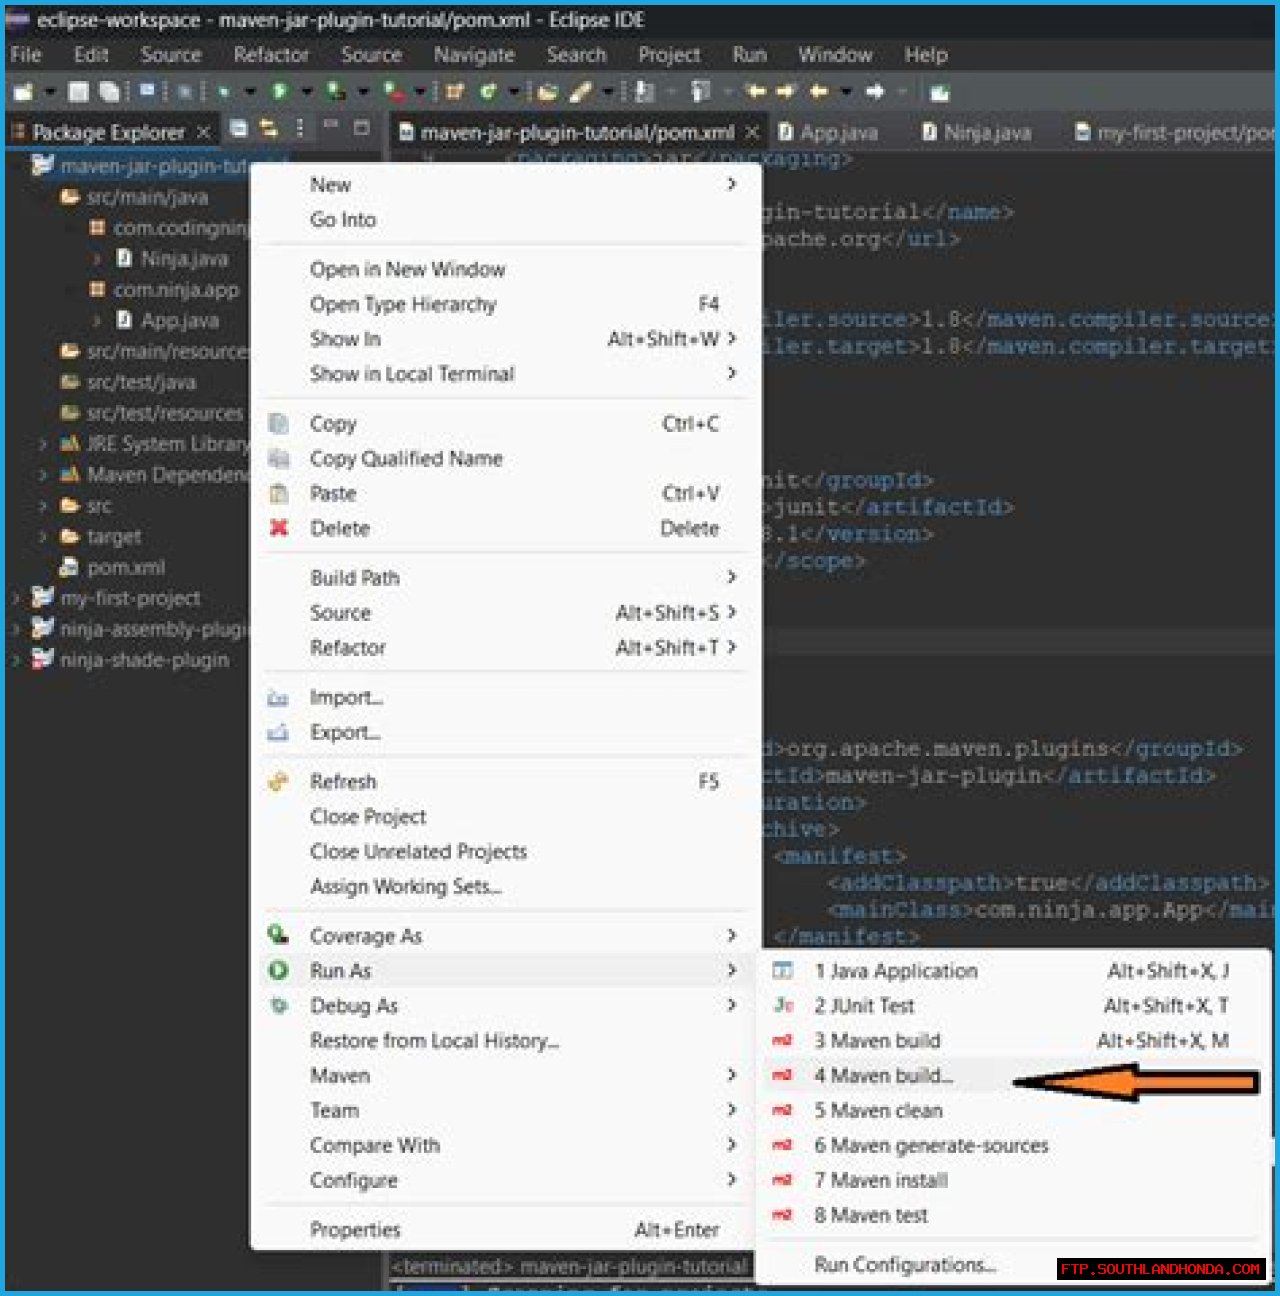Click the Collapse All icon in Package Explorer
The height and width of the screenshot is (1296, 1280).
pos(239,129)
